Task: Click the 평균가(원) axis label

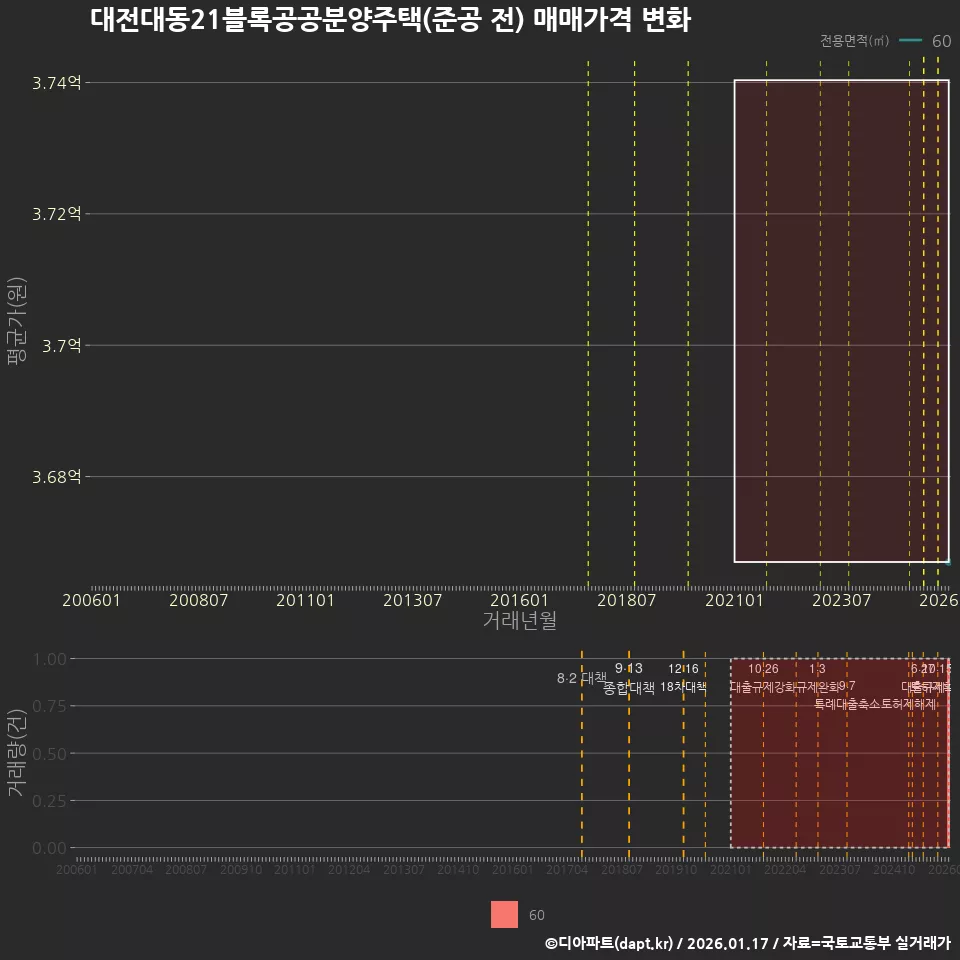Action: click(x=16, y=320)
